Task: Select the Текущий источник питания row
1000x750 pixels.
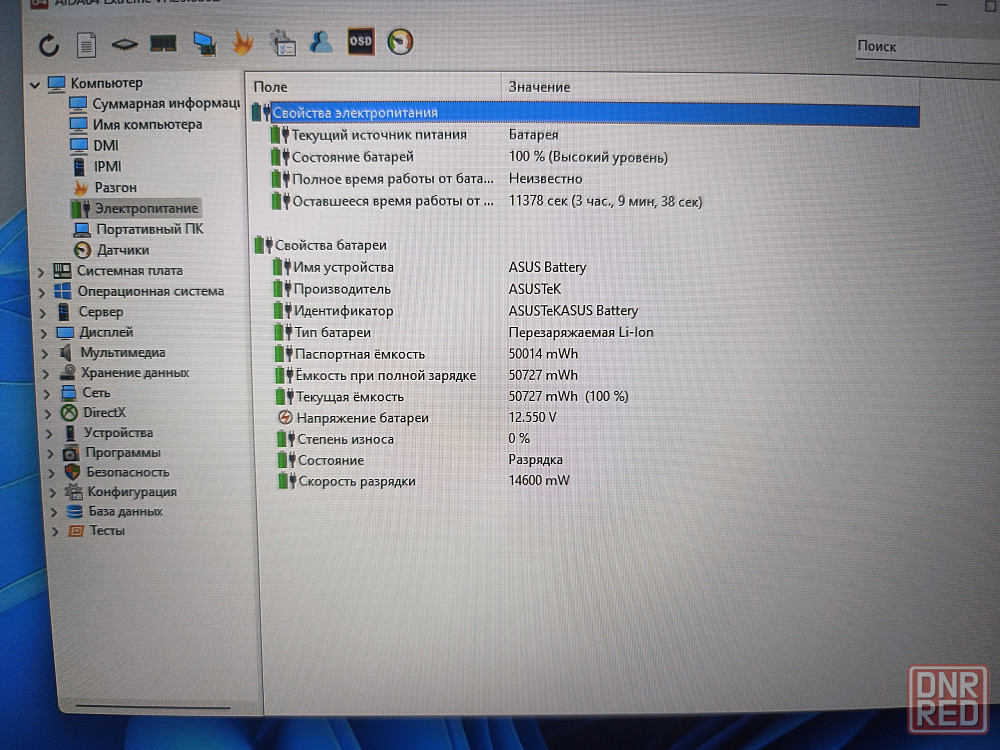Action: pos(415,135)
